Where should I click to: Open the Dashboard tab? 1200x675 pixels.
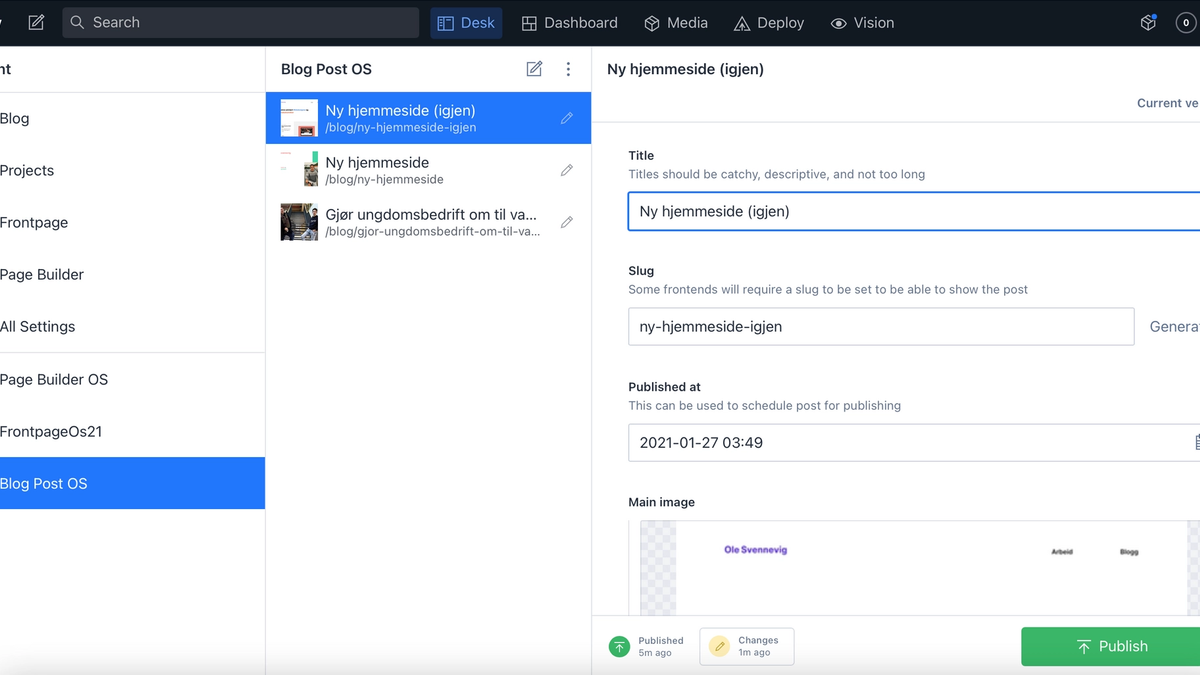[569, 22]
